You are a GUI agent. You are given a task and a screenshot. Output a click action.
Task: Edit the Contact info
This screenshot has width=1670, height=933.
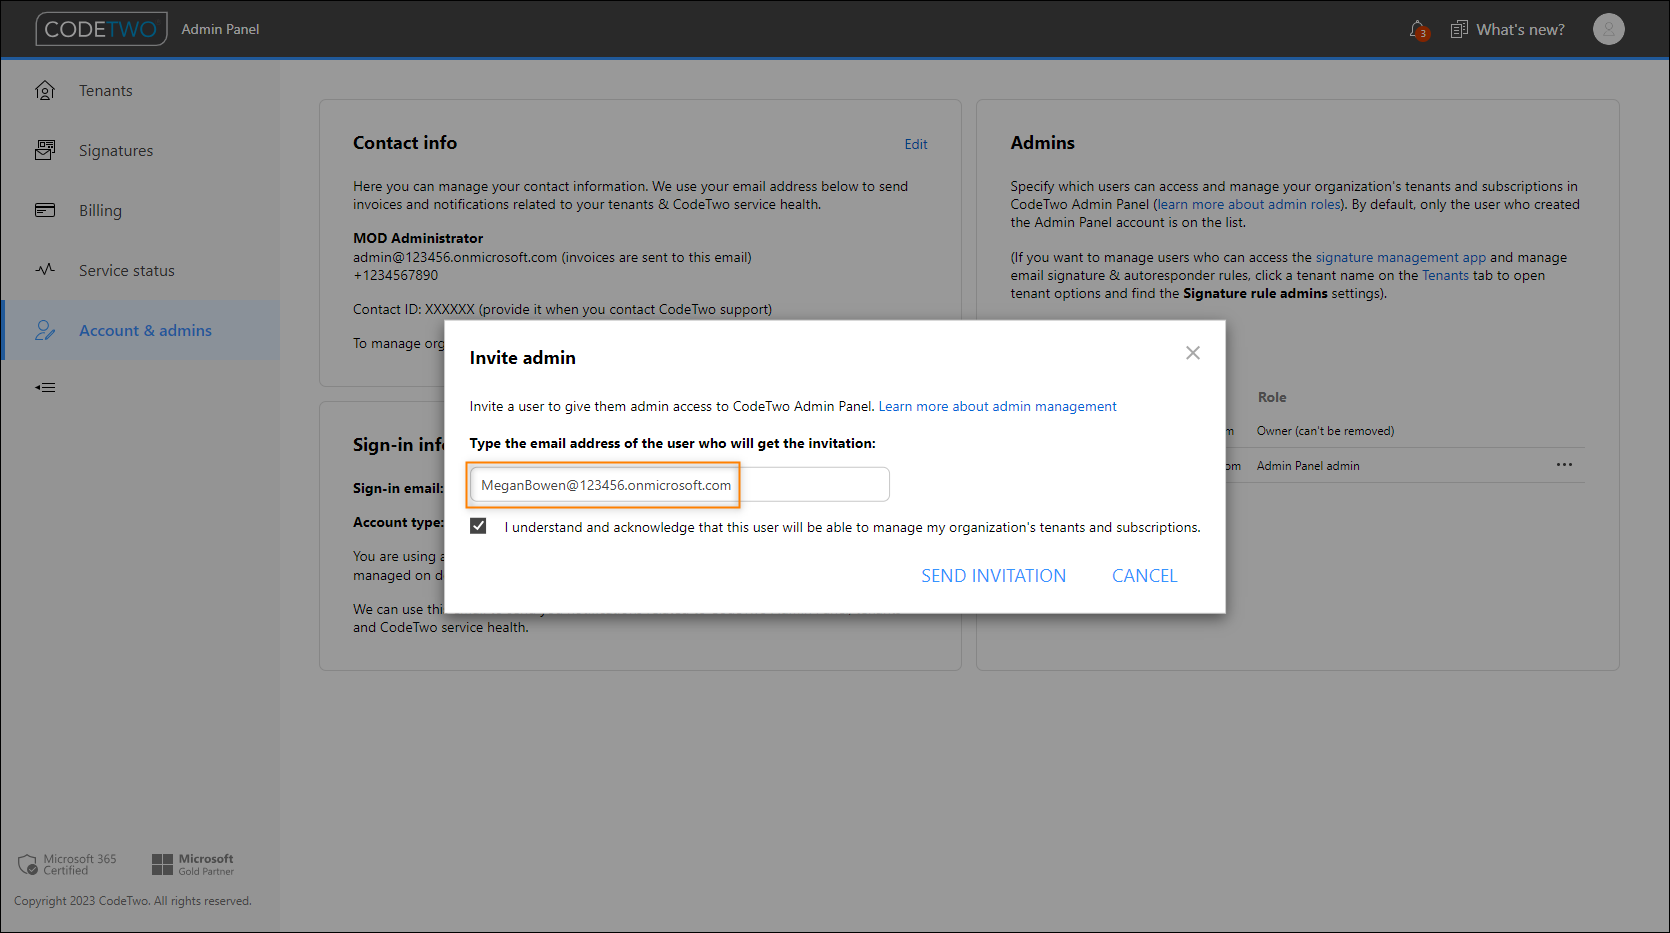(x=916, y=144)
